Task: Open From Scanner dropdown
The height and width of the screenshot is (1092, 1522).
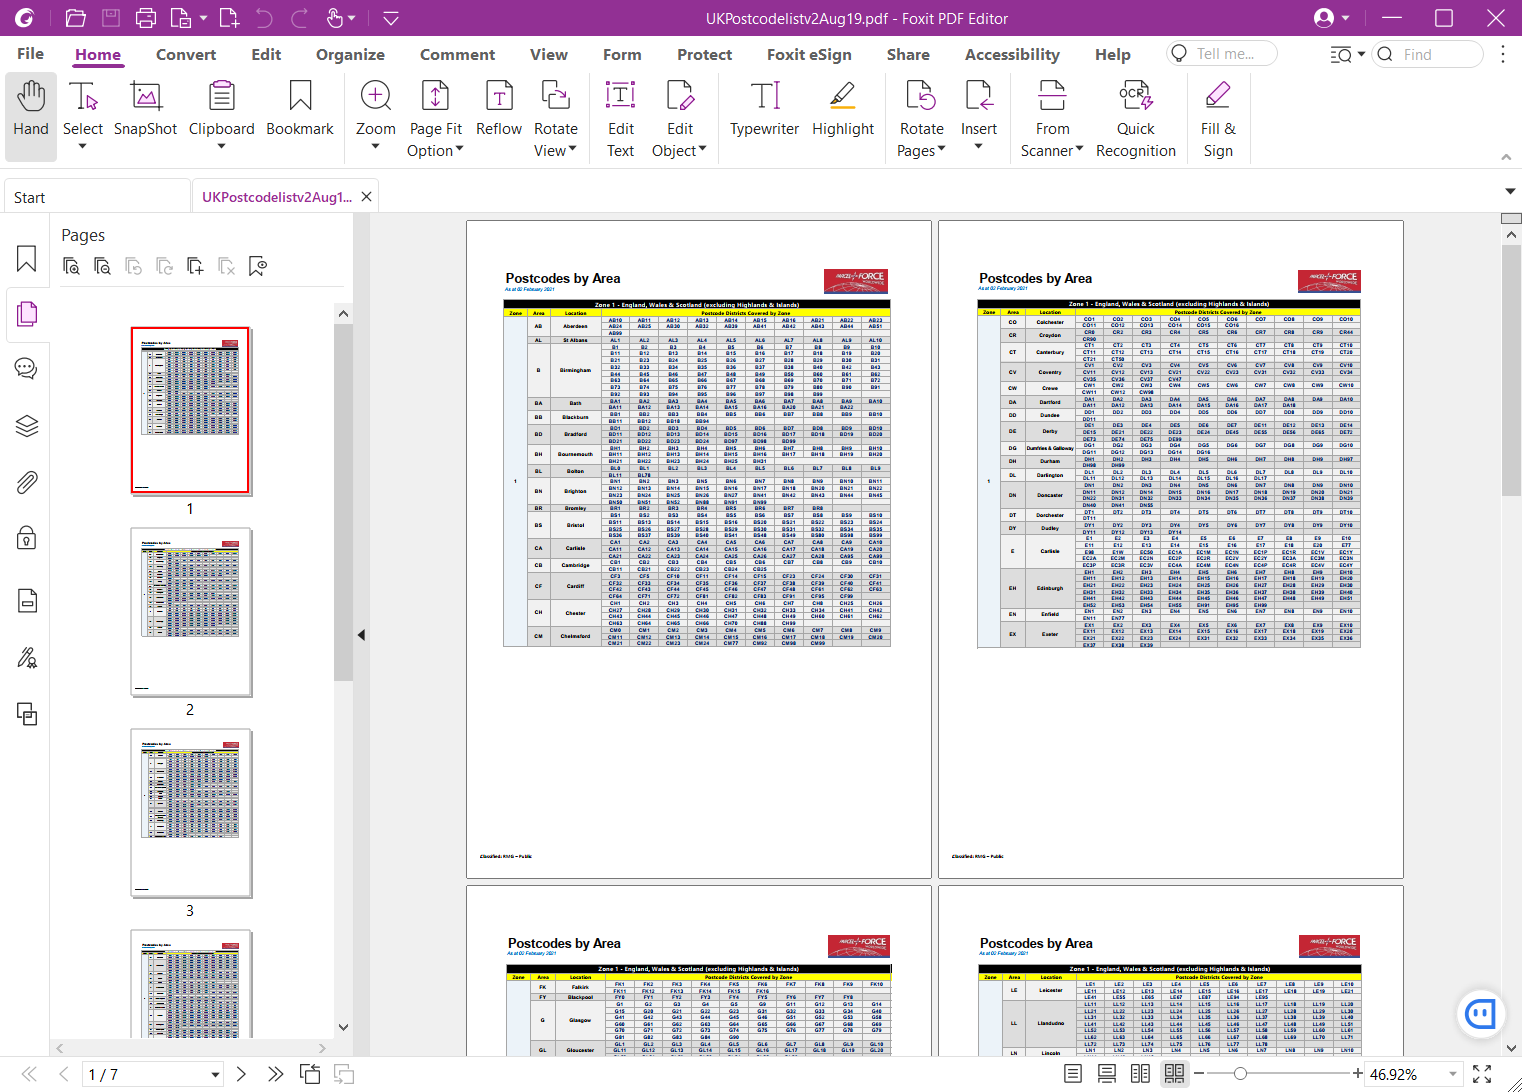Action: click(x=1079, y=150)
